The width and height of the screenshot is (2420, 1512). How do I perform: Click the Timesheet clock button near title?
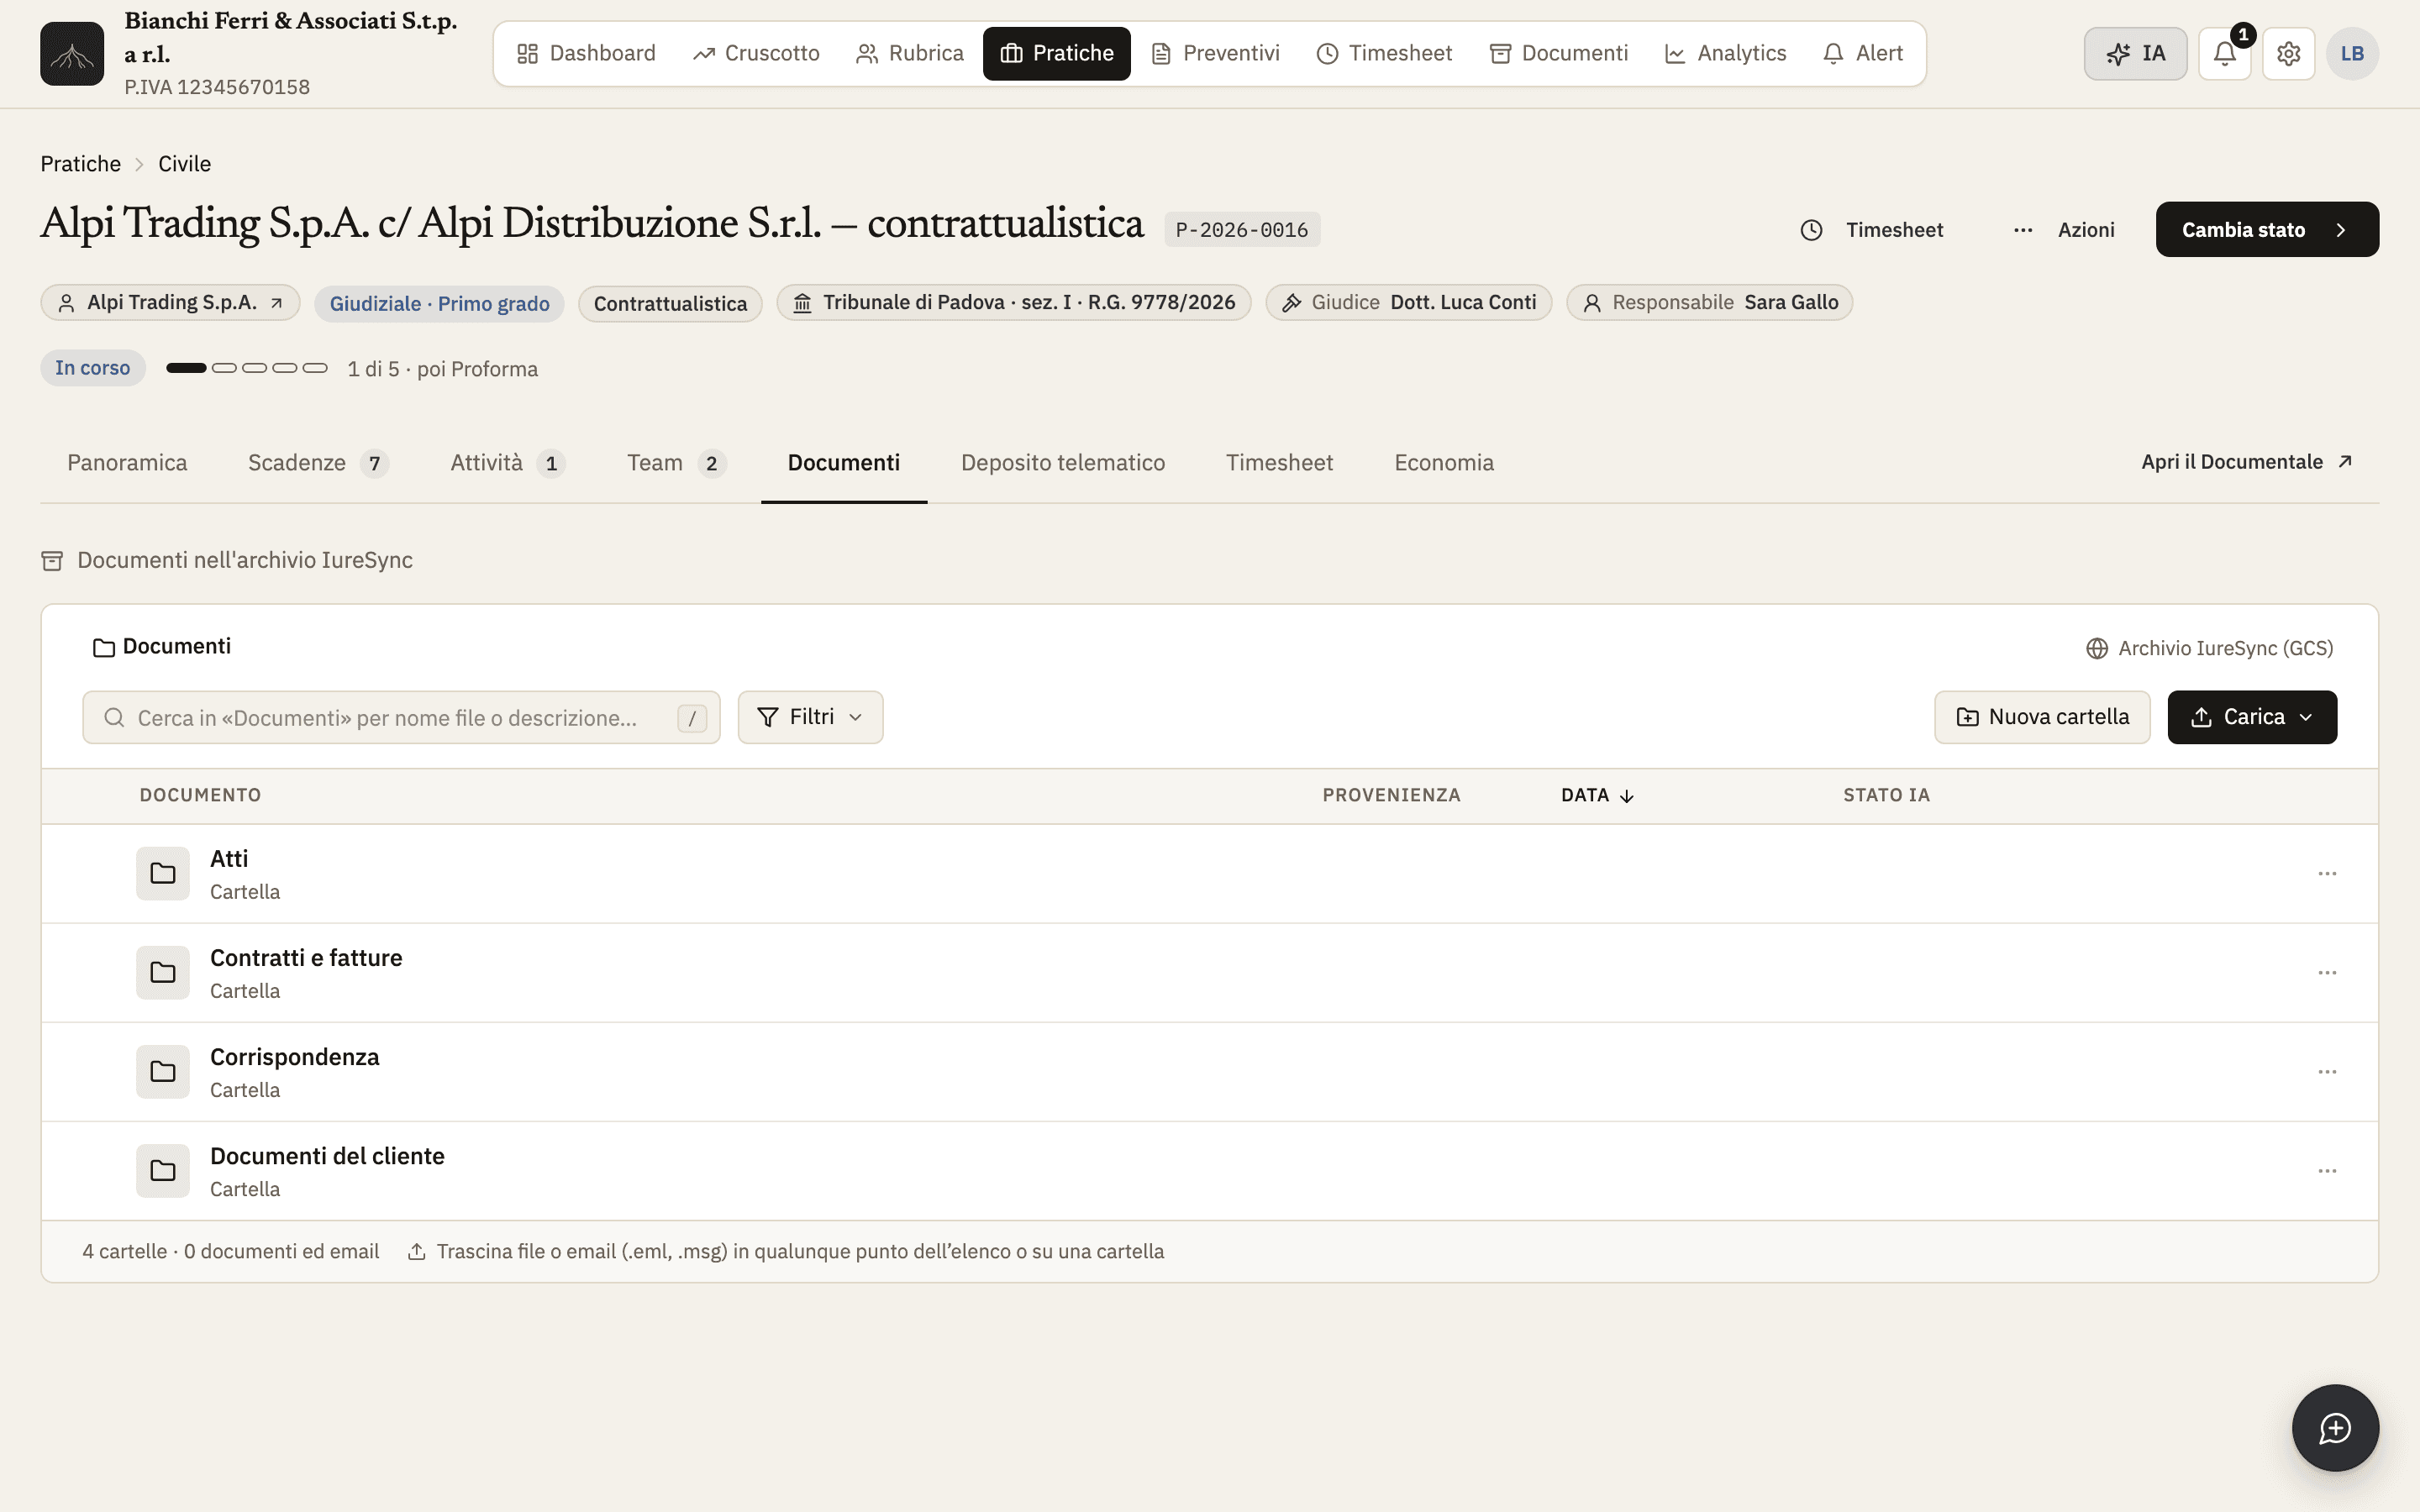pos(1871,230)
